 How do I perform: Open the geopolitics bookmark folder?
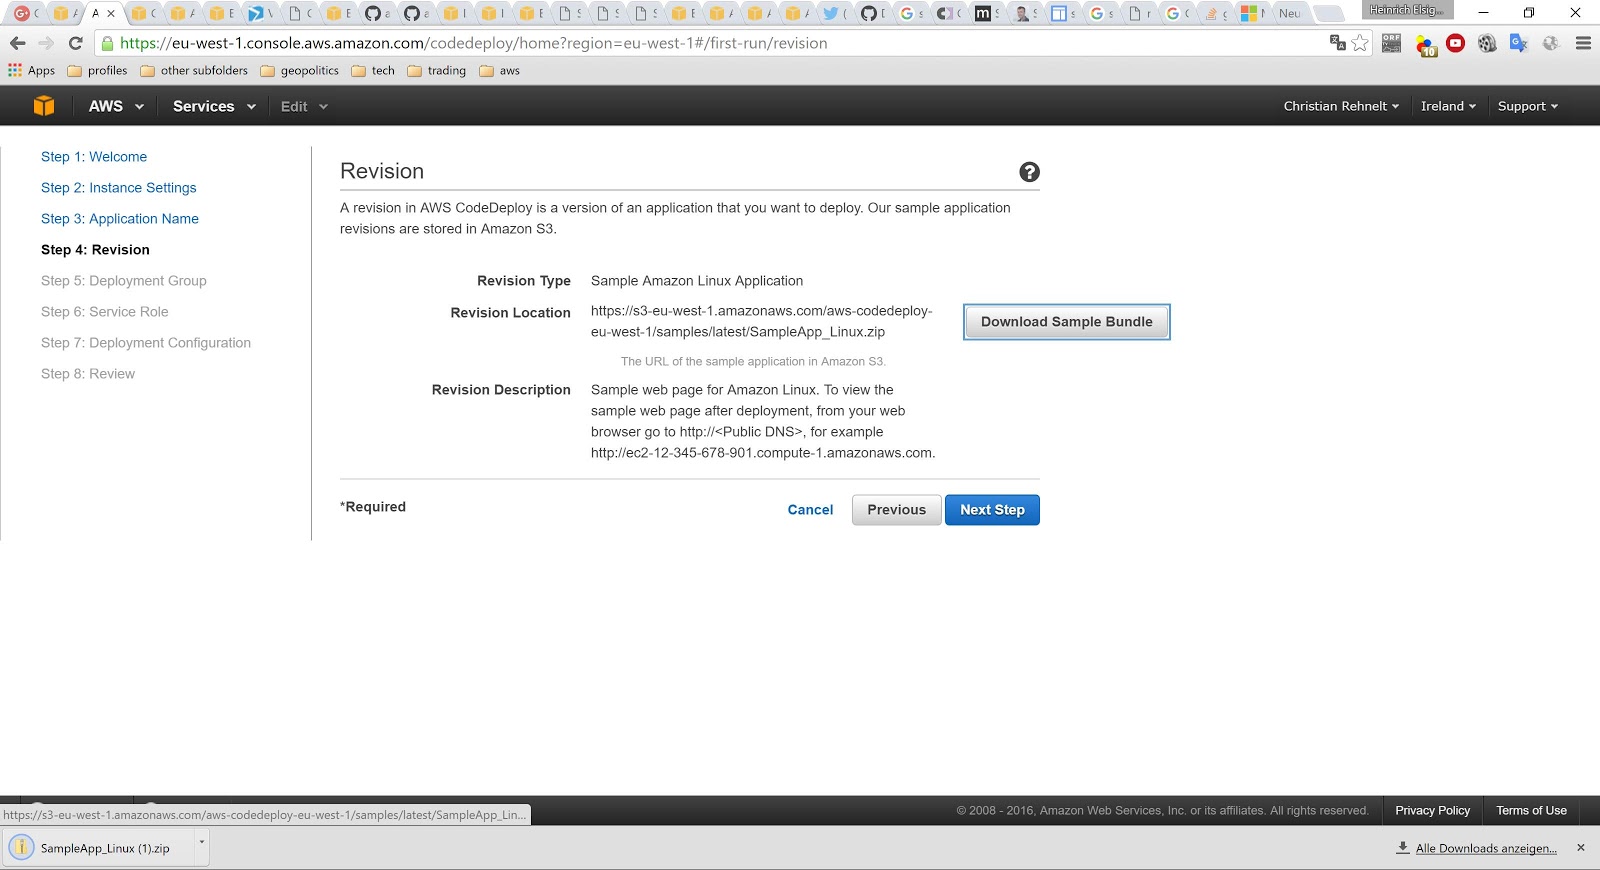click(x=299, y=70)
